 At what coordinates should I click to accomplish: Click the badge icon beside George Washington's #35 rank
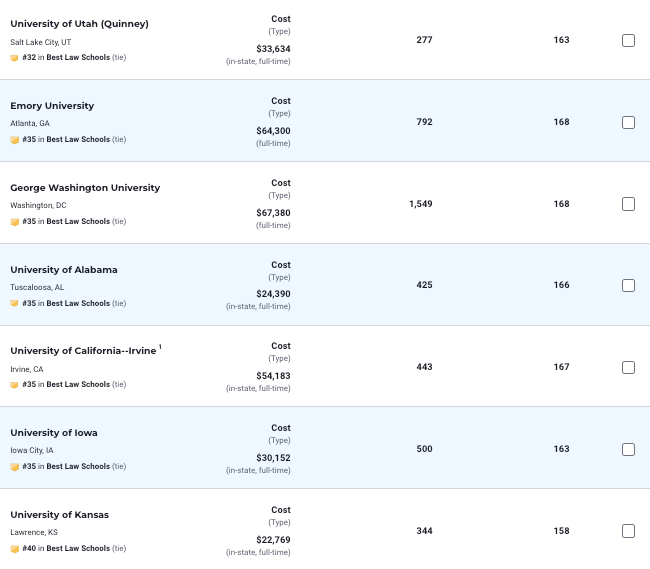(14, 222)
